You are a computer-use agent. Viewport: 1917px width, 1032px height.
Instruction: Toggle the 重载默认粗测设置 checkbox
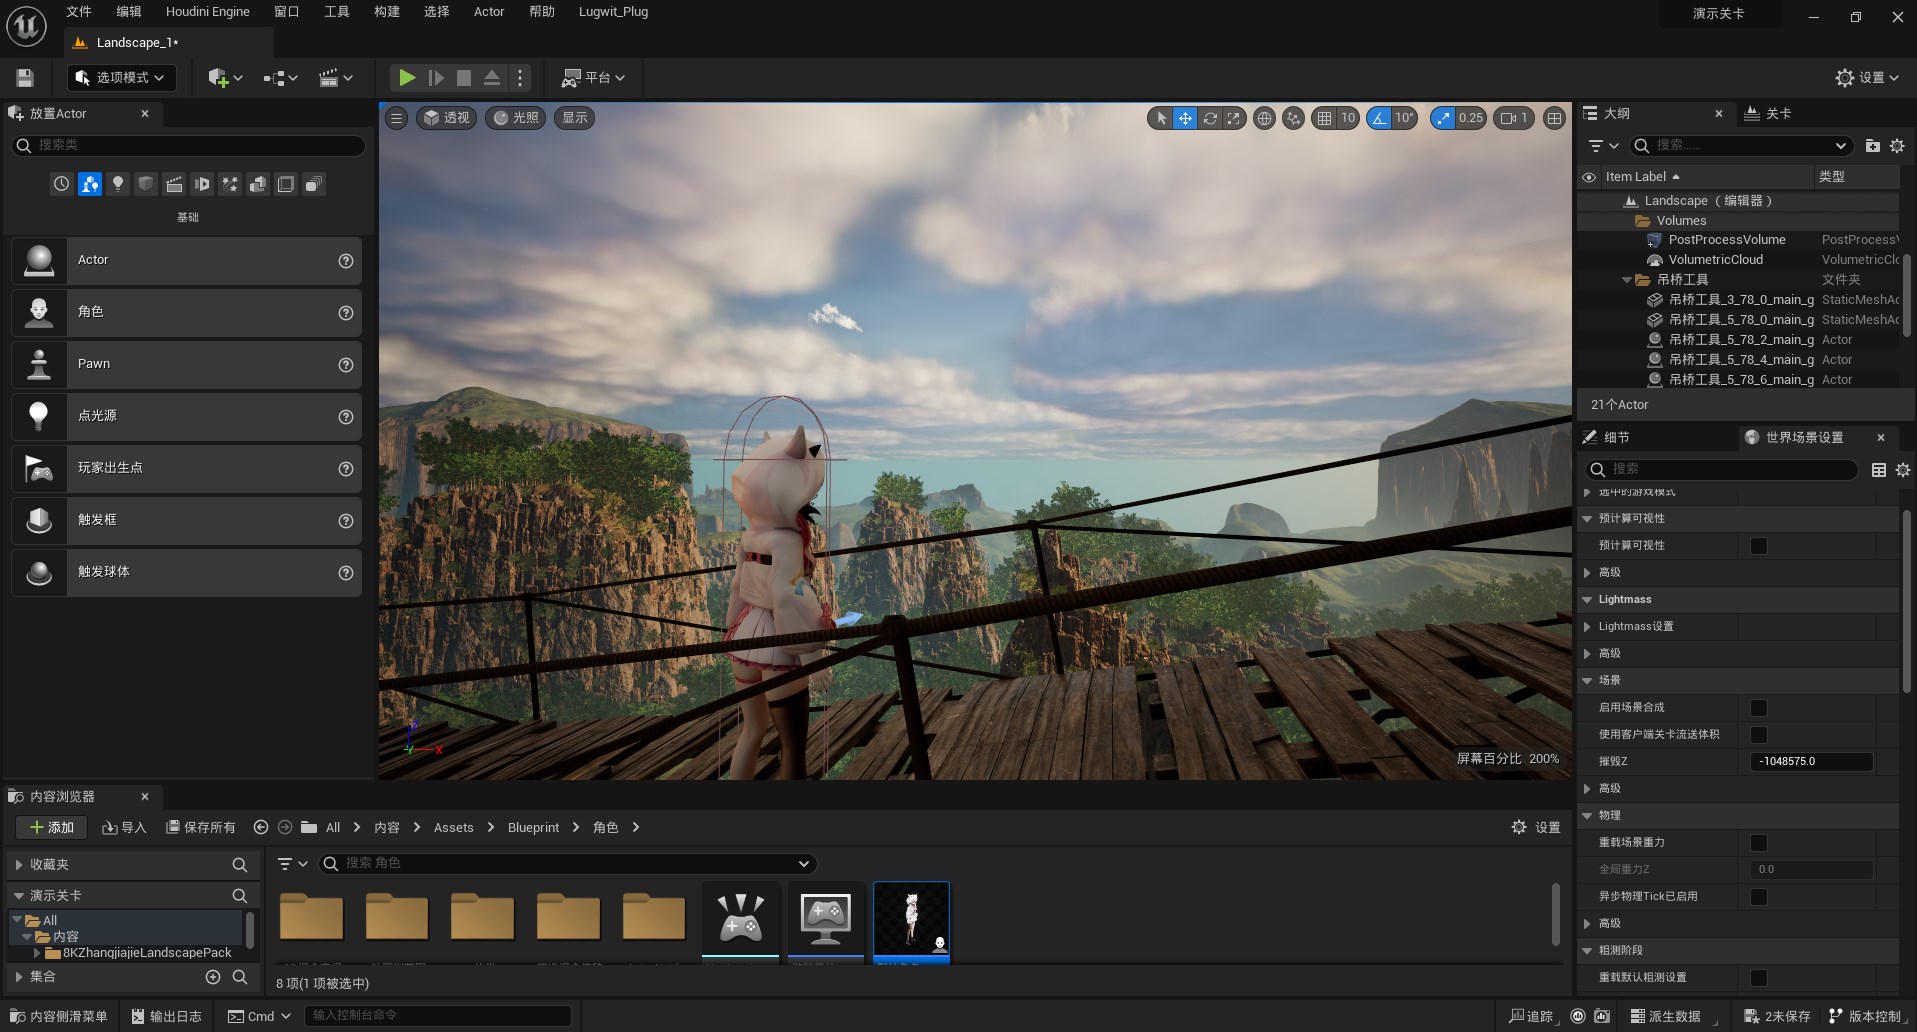(x=1759, y=978)
